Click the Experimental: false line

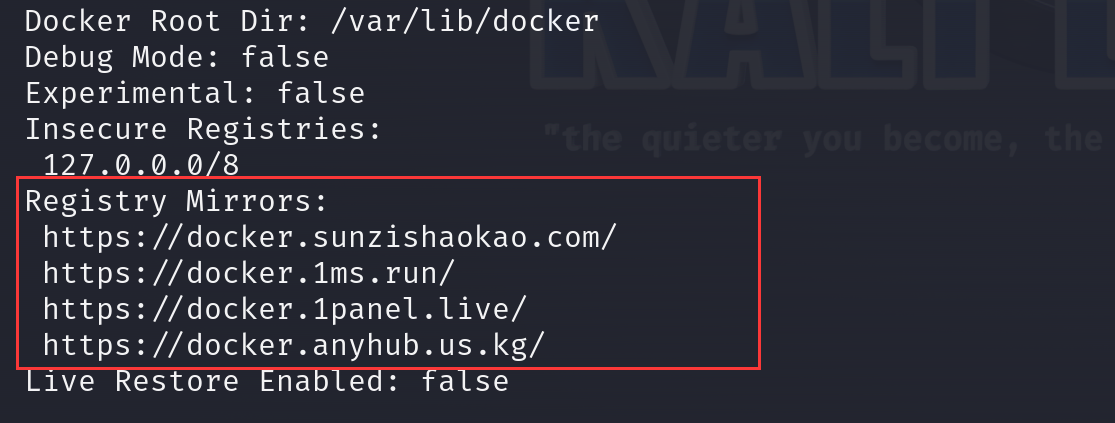pyautogui.click(x=195, y=93)
